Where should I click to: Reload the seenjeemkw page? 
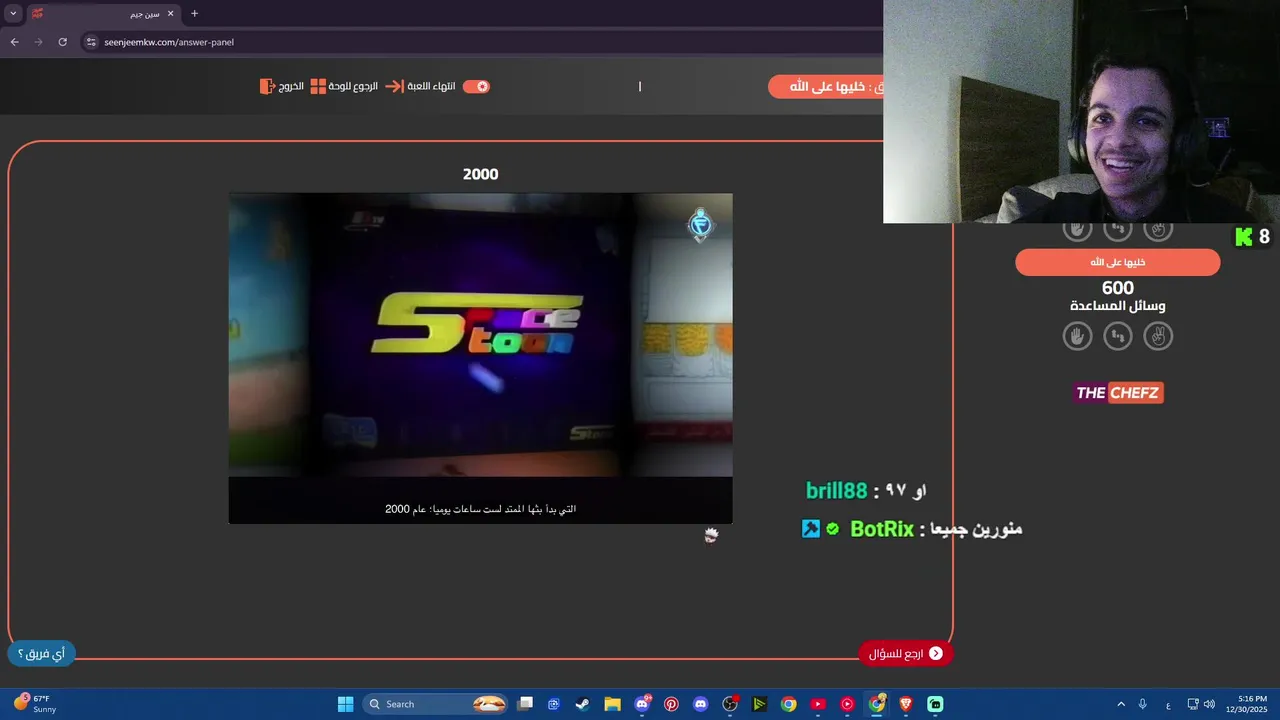63,42
